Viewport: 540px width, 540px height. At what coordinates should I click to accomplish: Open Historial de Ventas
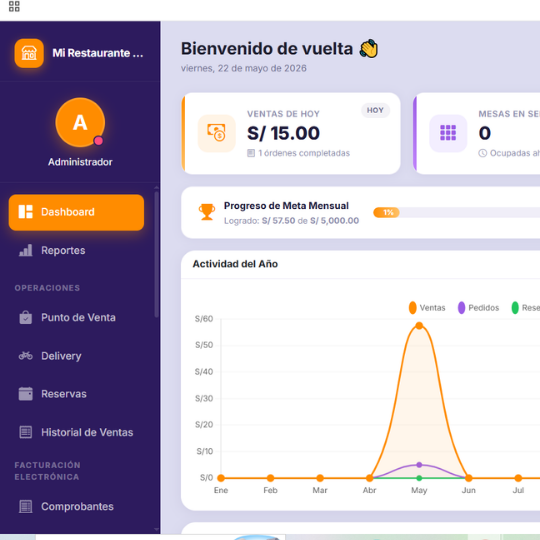[76, 432]
